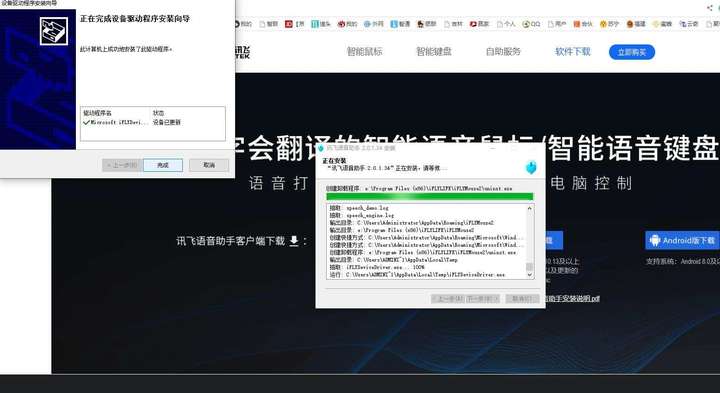
Task: Click the 驱动程序名 column header
Action: [97, 113]
